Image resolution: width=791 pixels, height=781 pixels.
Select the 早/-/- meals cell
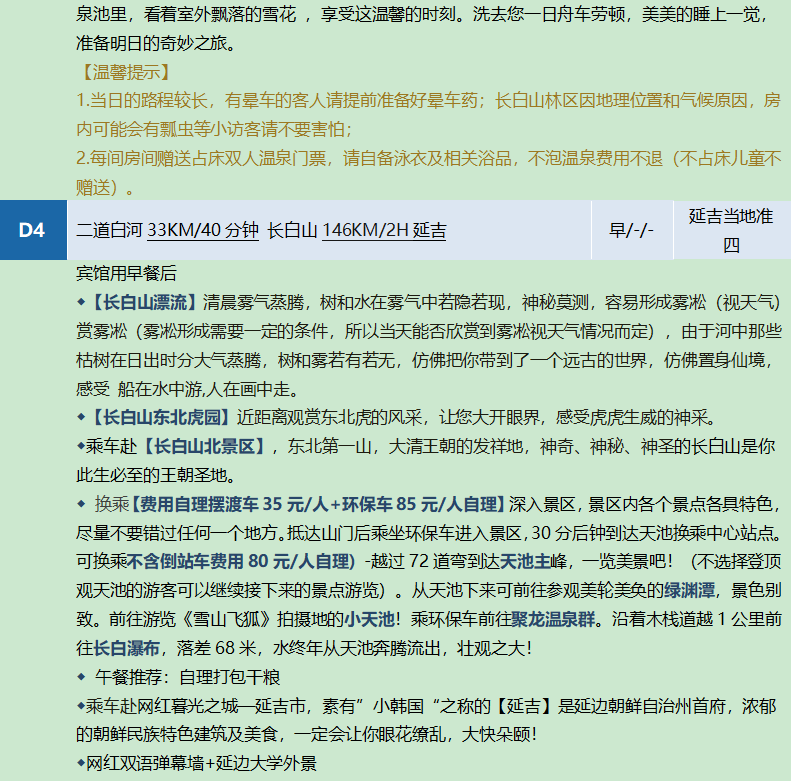coord(631,230)
